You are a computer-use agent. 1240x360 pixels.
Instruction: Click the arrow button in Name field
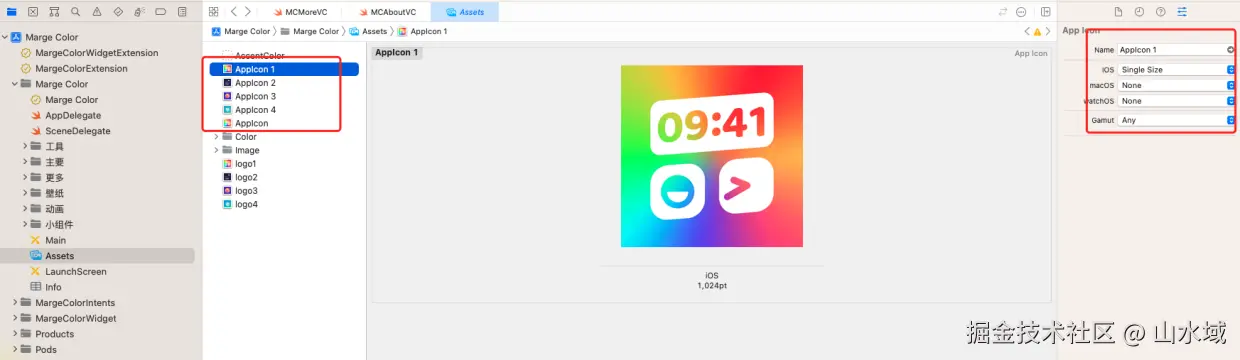click(1230, 49)
